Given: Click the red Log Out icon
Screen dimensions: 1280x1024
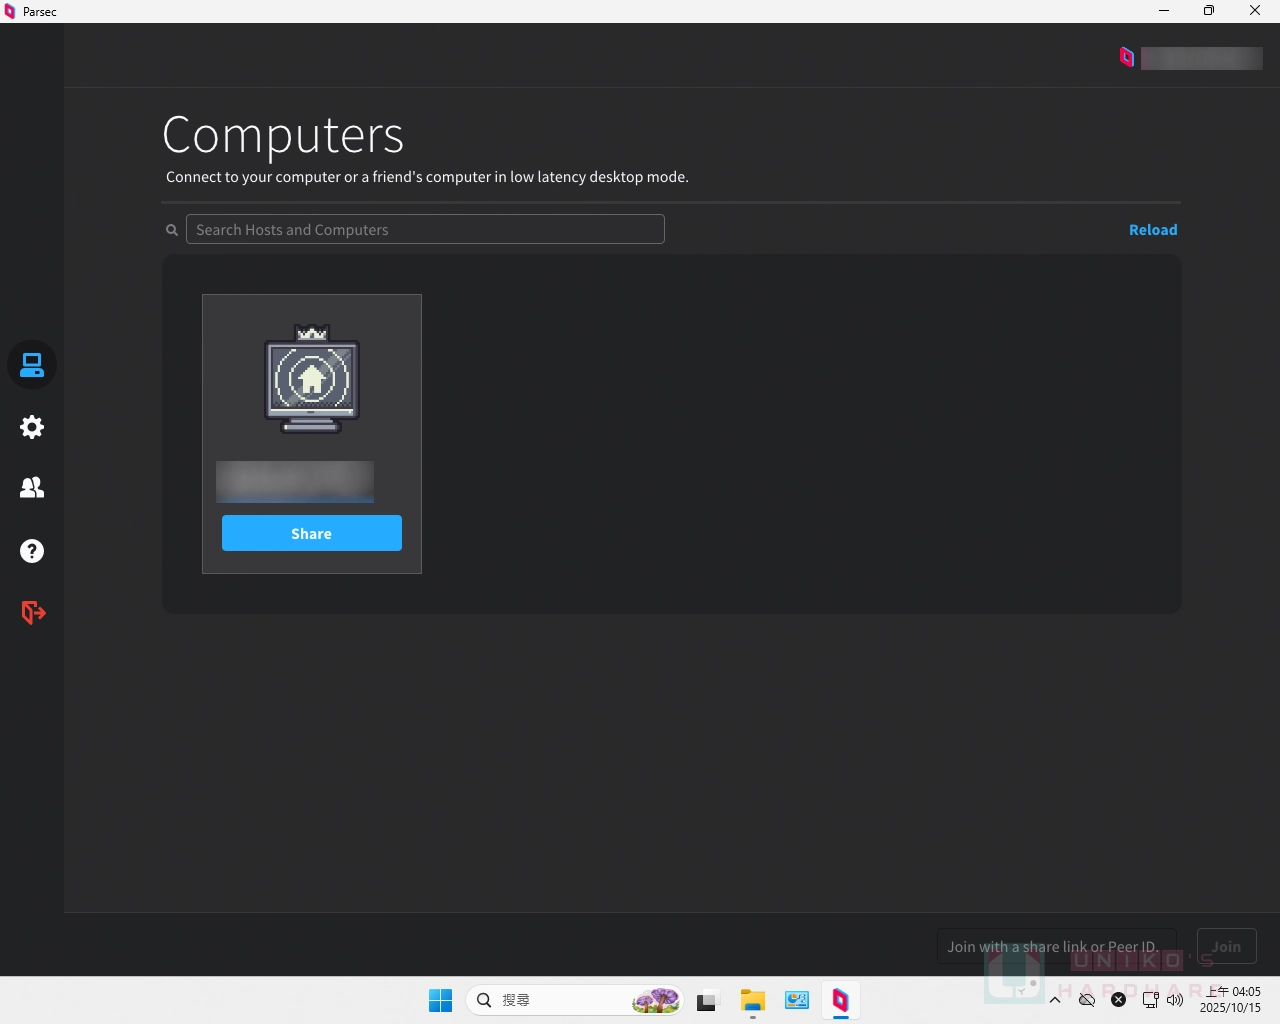Looking at the screenshot, I should tap(32, 612).
